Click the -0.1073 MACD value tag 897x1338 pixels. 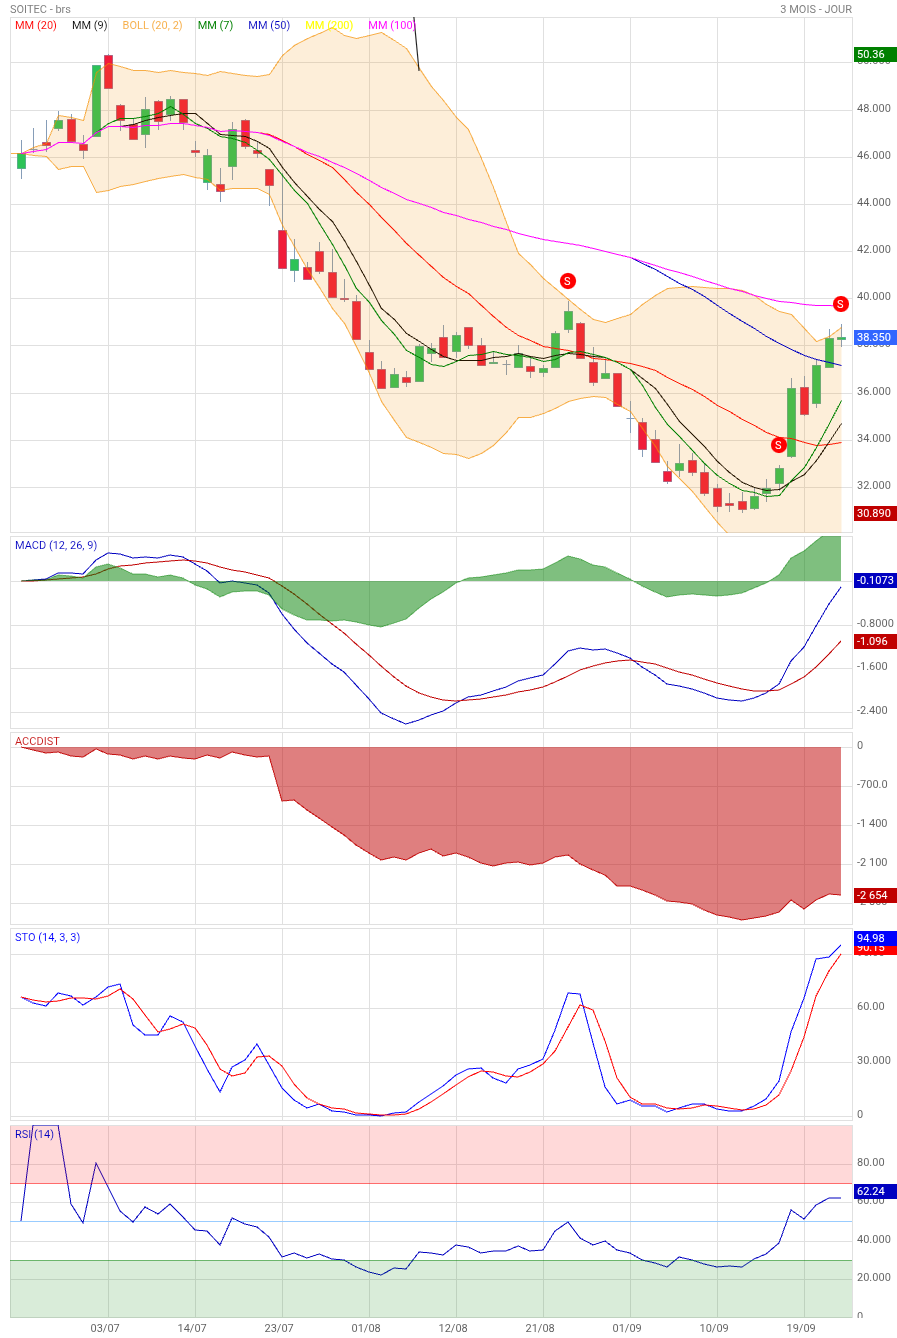click(x=875, y=580)
